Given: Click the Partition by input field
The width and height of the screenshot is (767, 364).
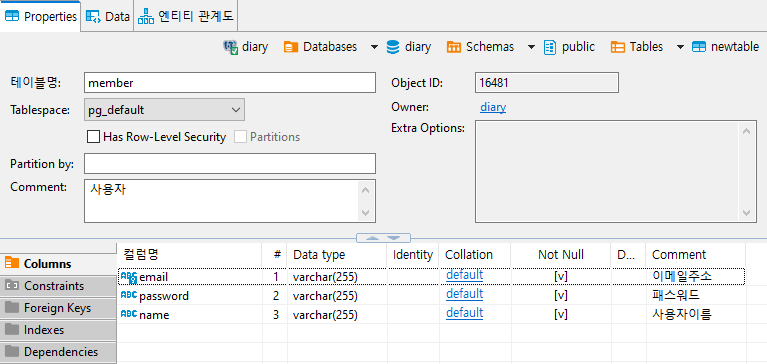Looking at the screenshot, I should tap(230, 163).
